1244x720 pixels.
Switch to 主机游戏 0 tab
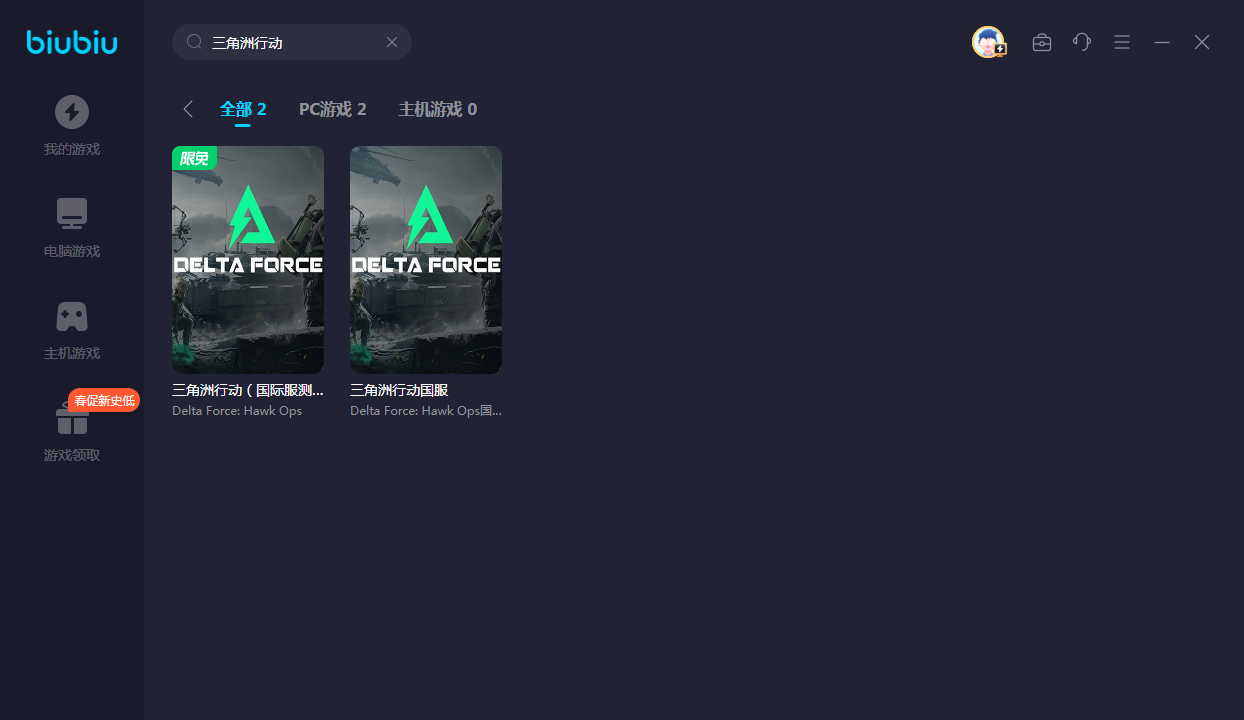437,109
